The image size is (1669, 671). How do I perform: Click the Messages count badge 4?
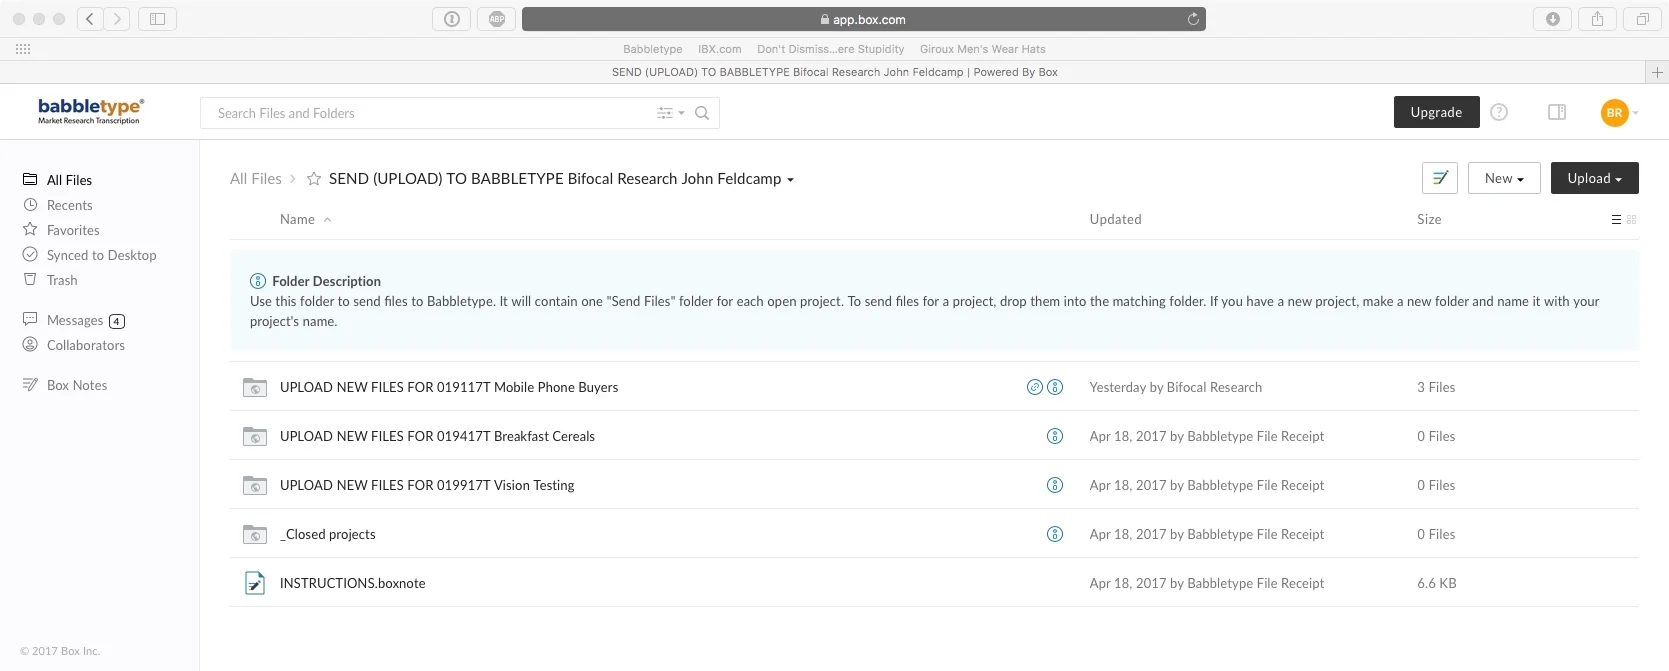coord(117,321)
